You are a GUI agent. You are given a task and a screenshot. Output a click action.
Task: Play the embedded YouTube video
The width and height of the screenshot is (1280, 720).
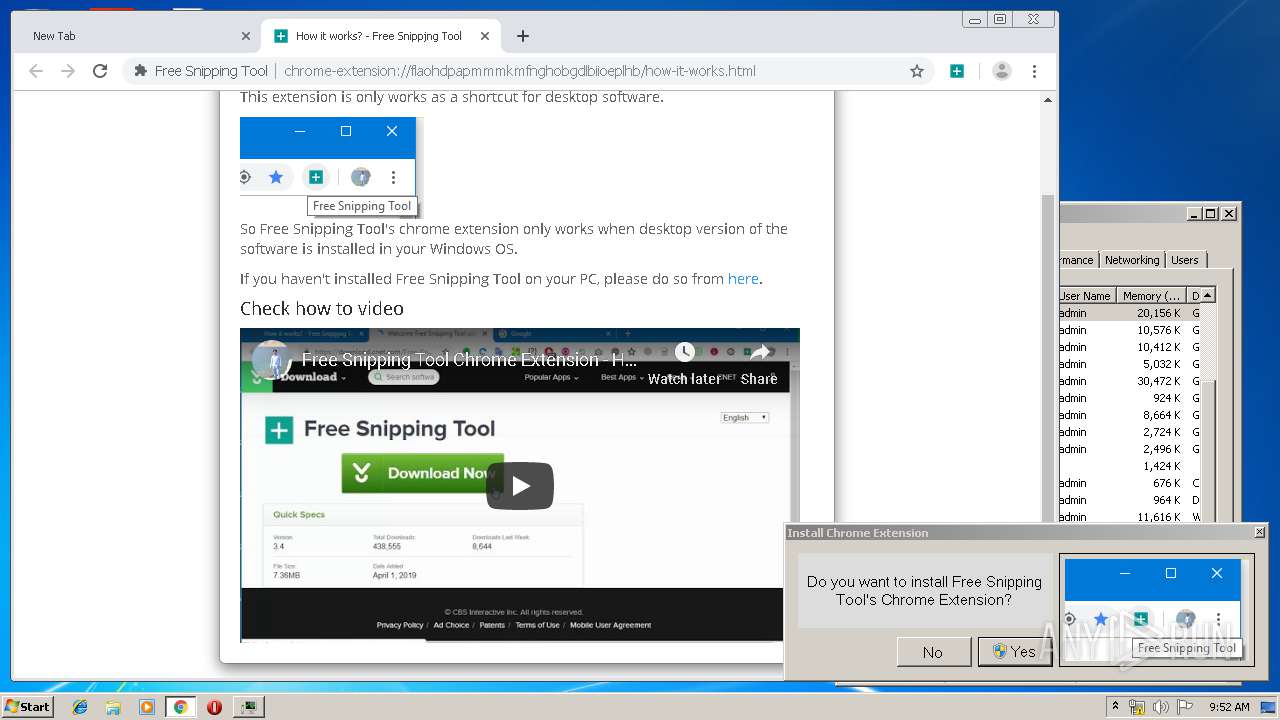[520, 486]
